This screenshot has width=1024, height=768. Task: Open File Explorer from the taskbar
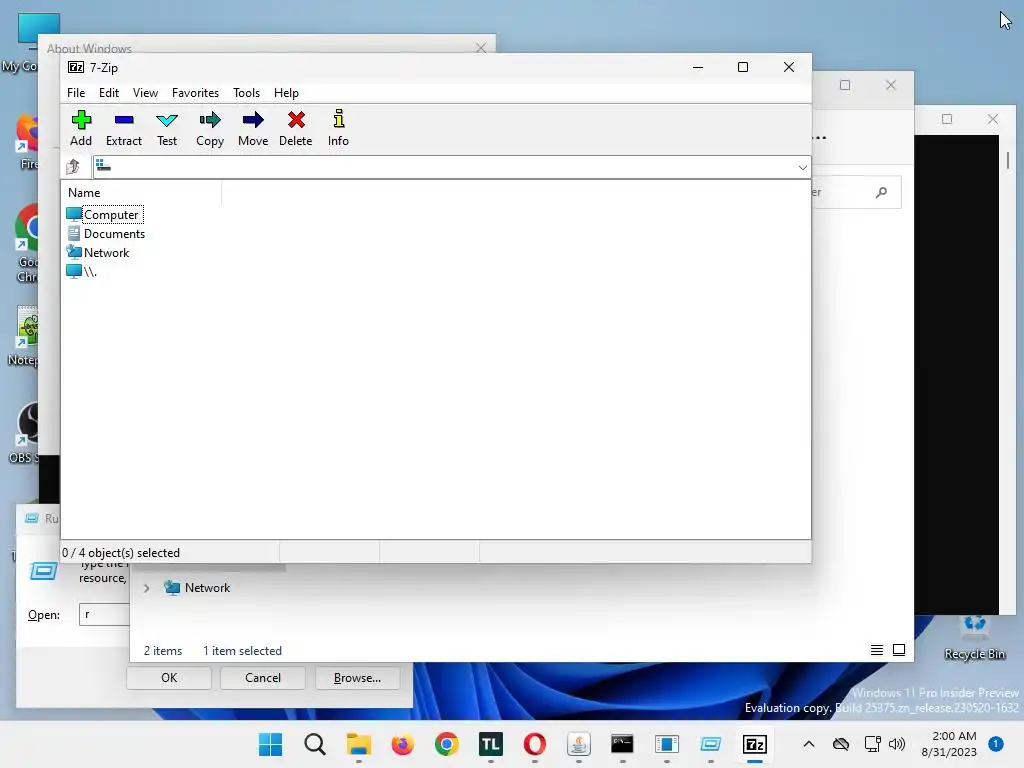pos(359,744)
